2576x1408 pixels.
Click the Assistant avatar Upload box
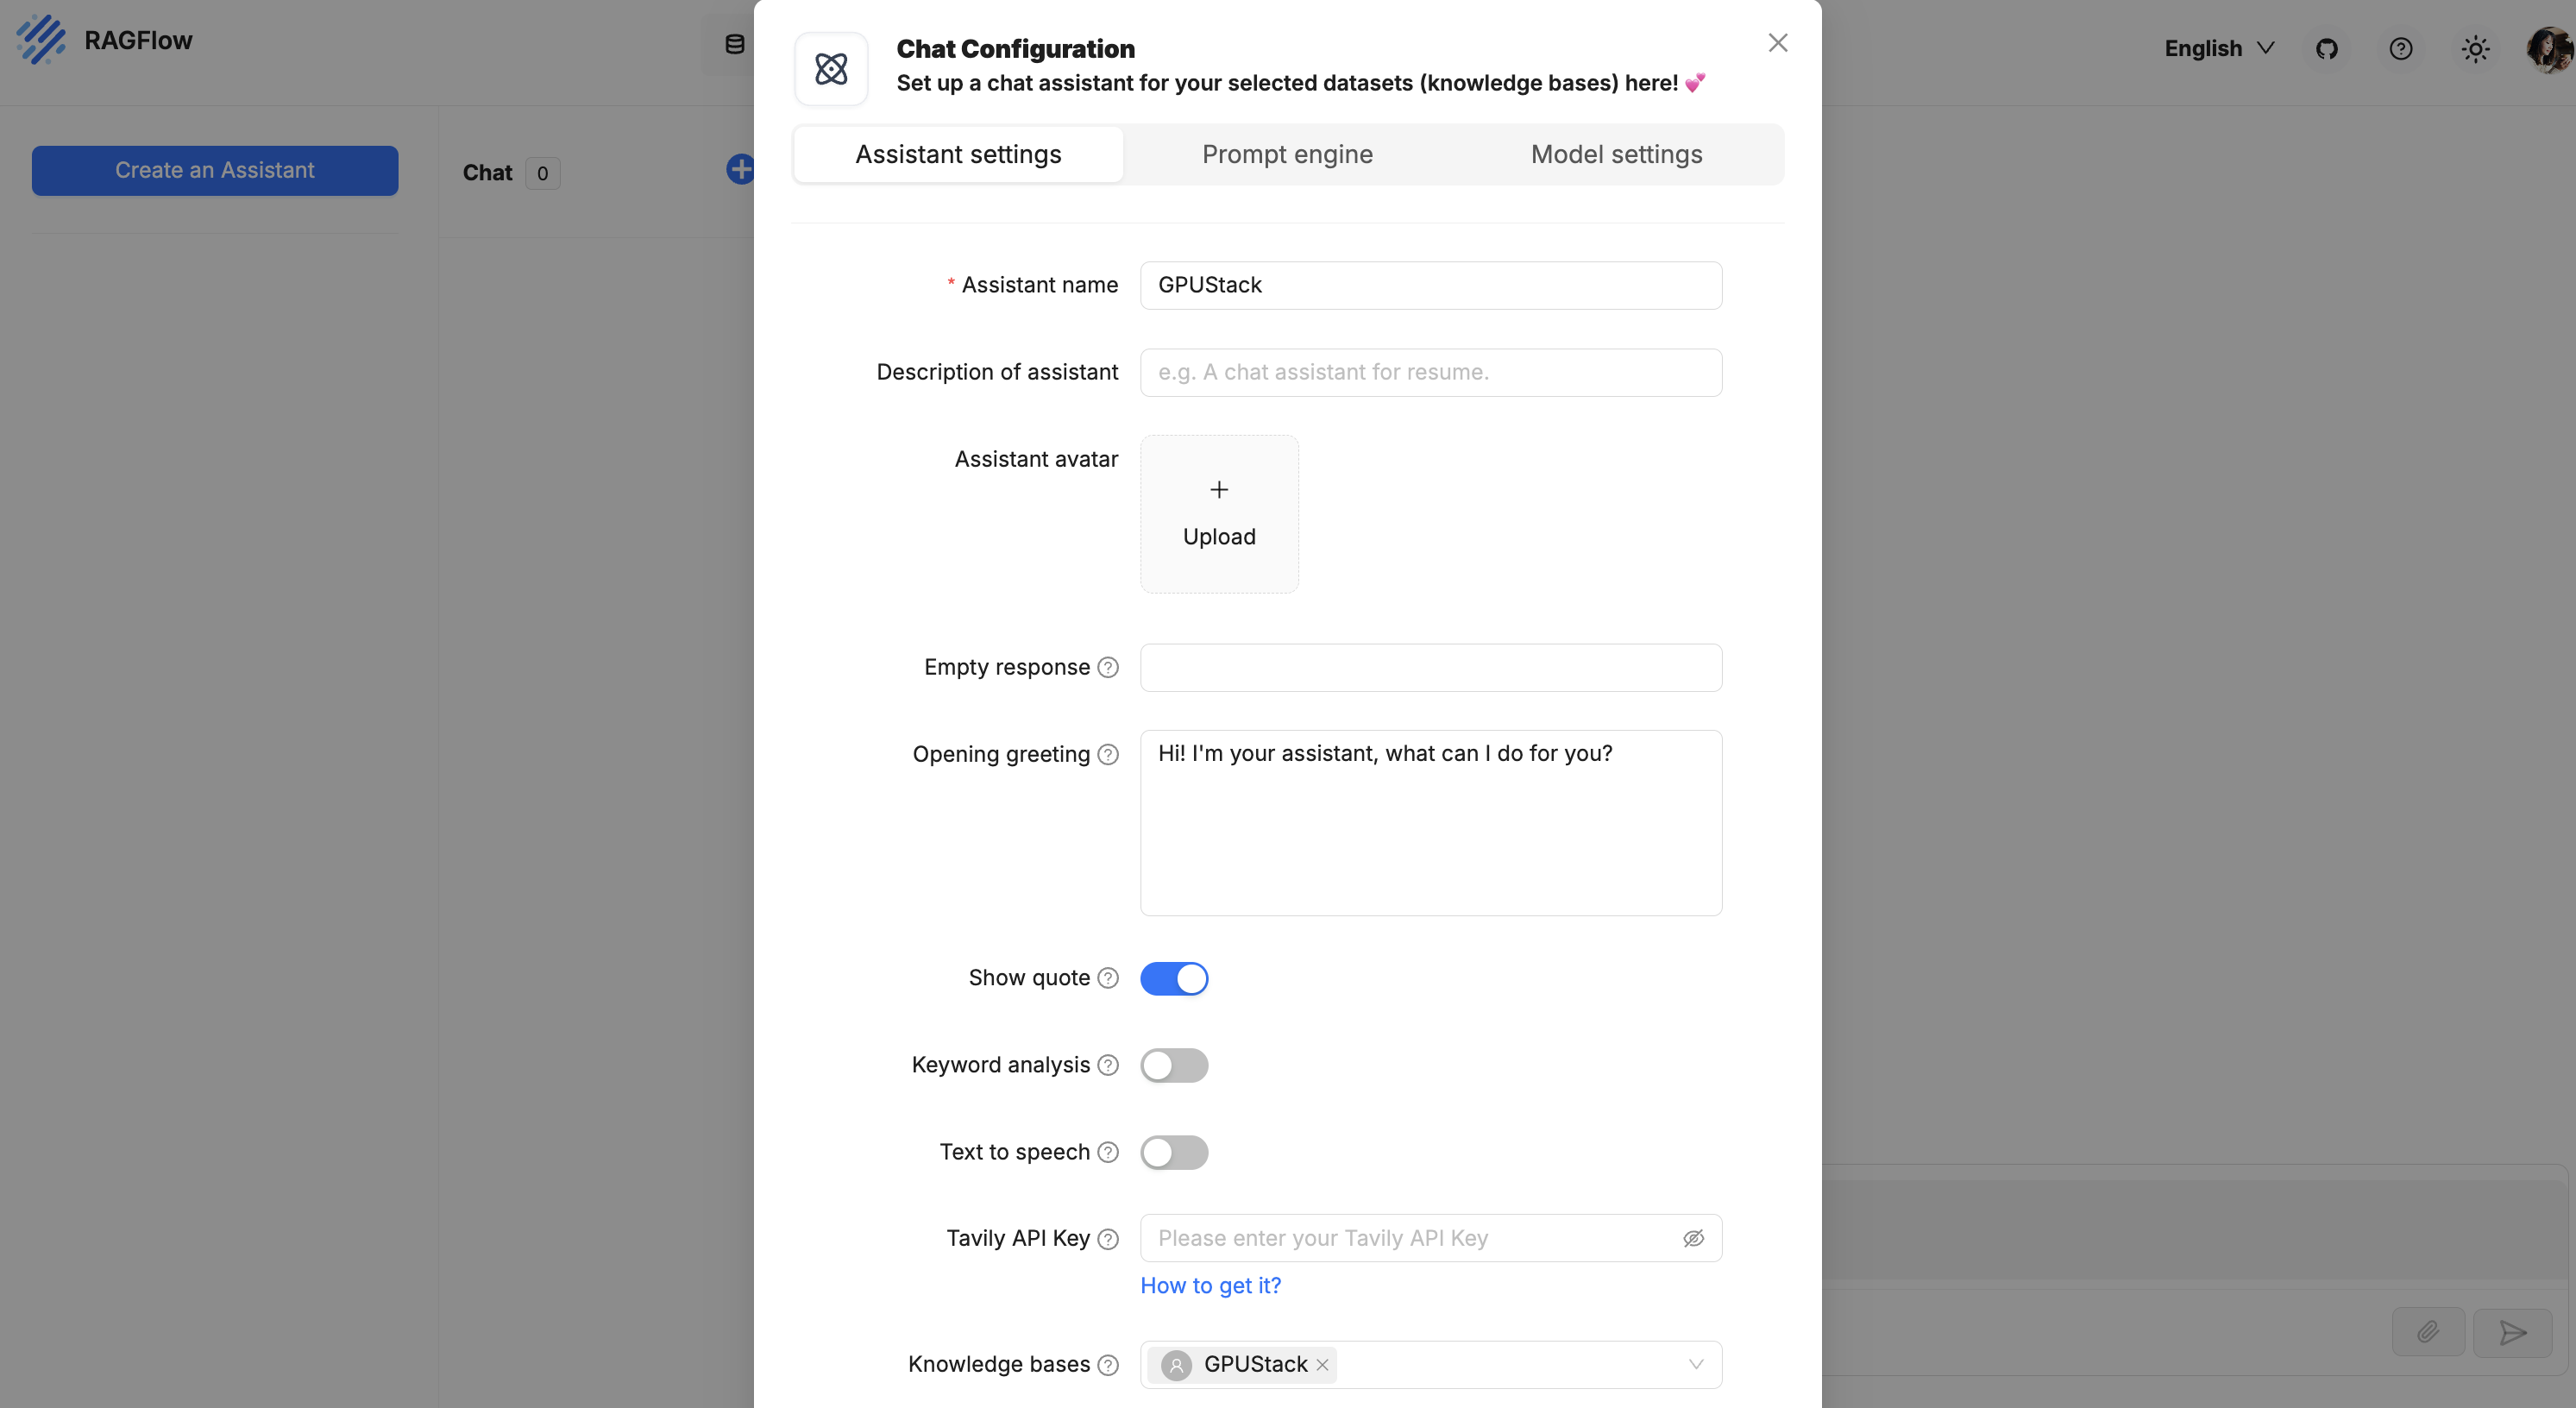pyautogui.click(x=1219, y=514)
